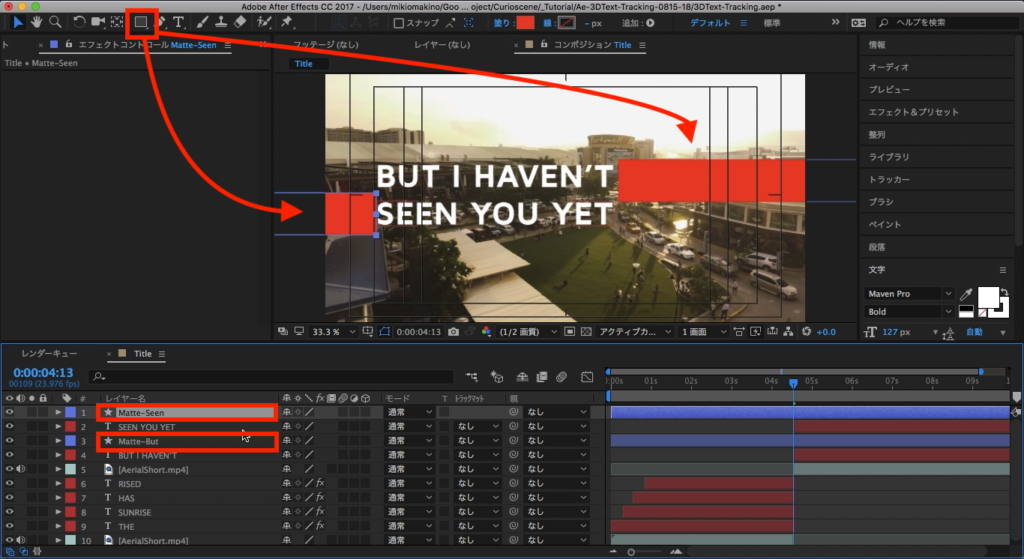The height and width of the screenshot is (559, 1024).
Task: Open the トラッカー panel
Action: pyautogui.click(x=889, y=179)
